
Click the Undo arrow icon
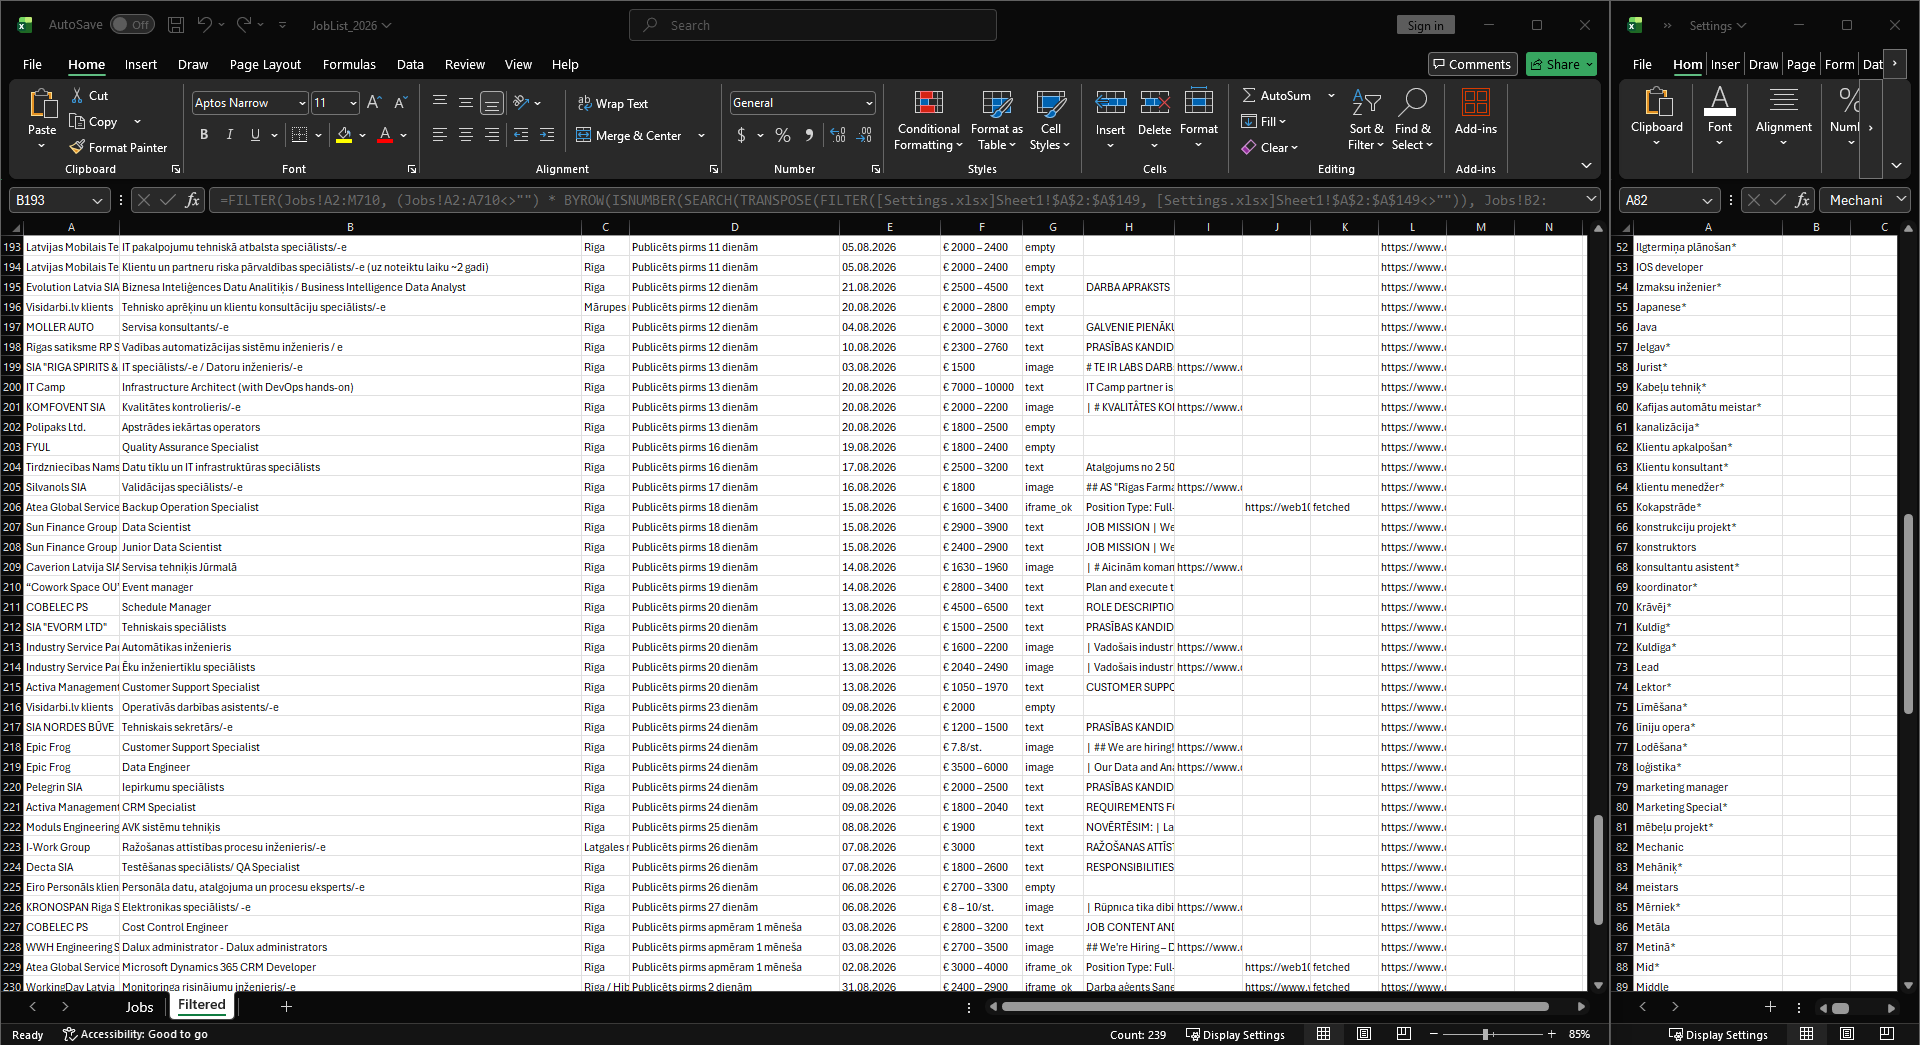205,25
